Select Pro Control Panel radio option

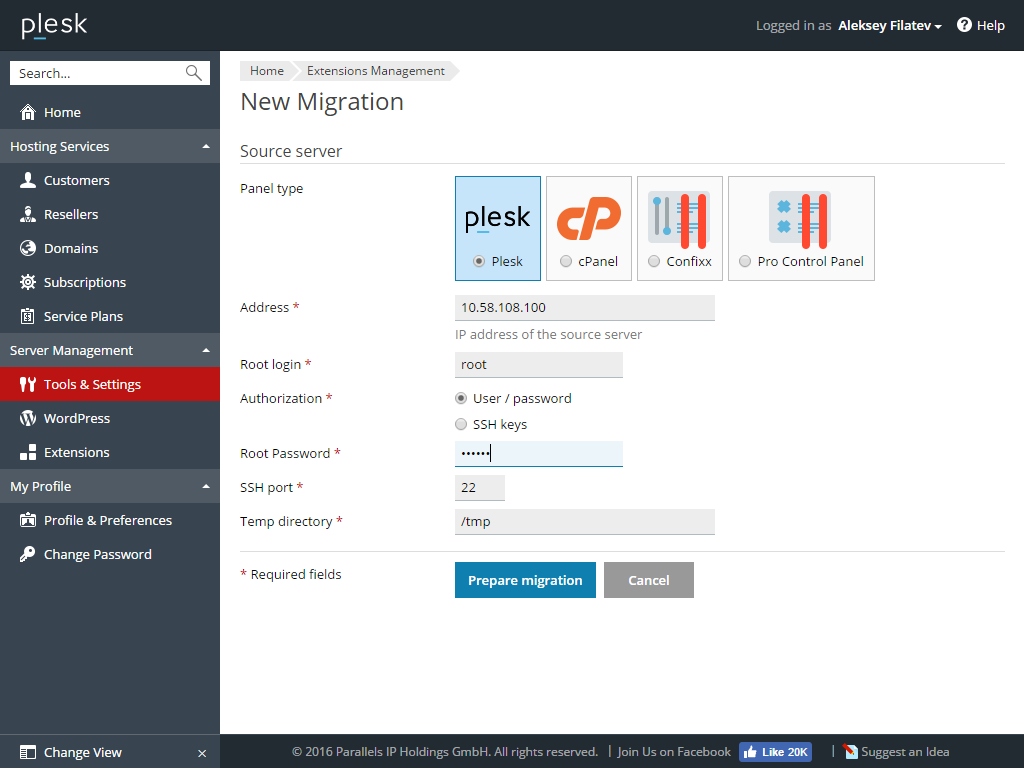(x=745, y=261)
